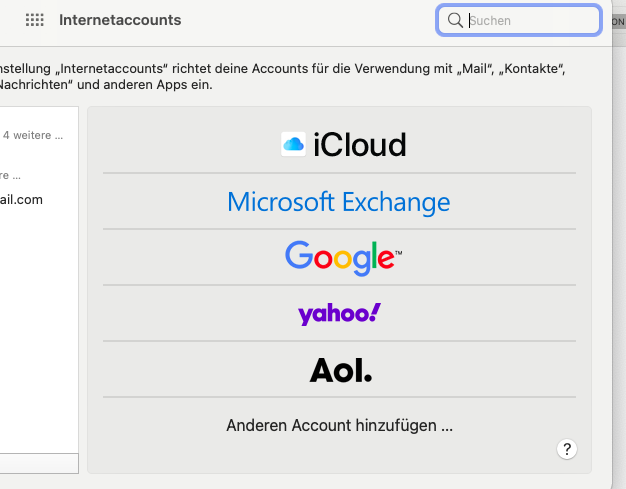Click empty space in the accounts list
The height and width of the screenshot is (489, 626).
point(38,330)
